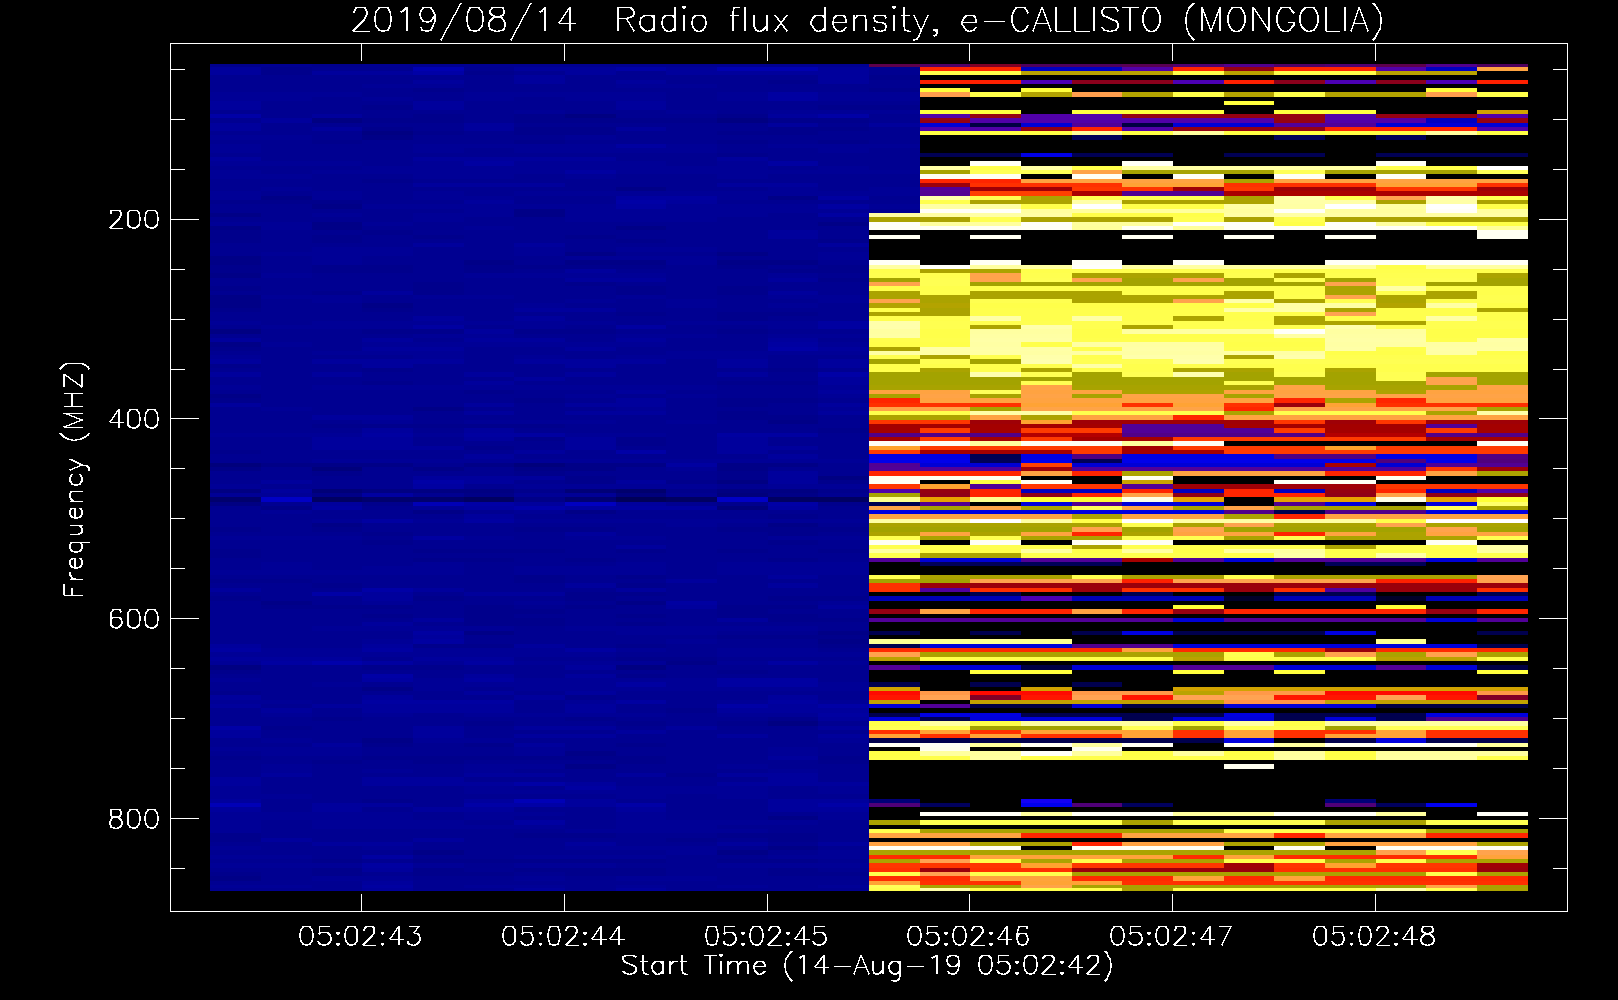Click the 05:02:45 time tick label
The height and width of the screenshot is (1000, 1618).
click(x=766, y=937)
